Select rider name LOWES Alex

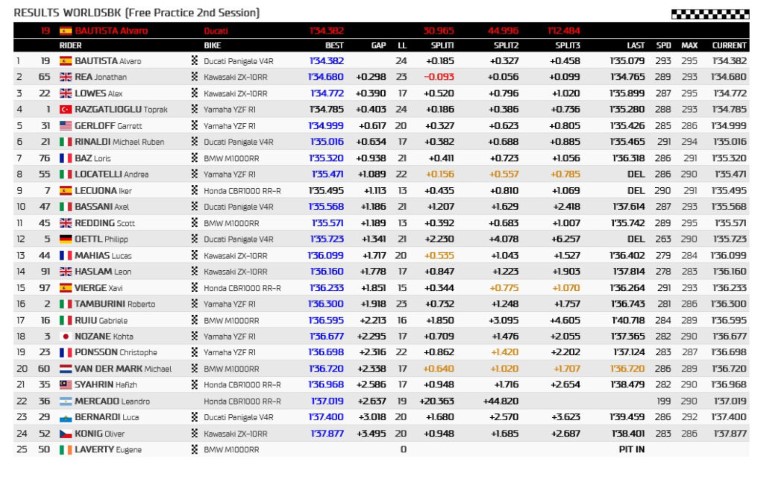point(98,93)
